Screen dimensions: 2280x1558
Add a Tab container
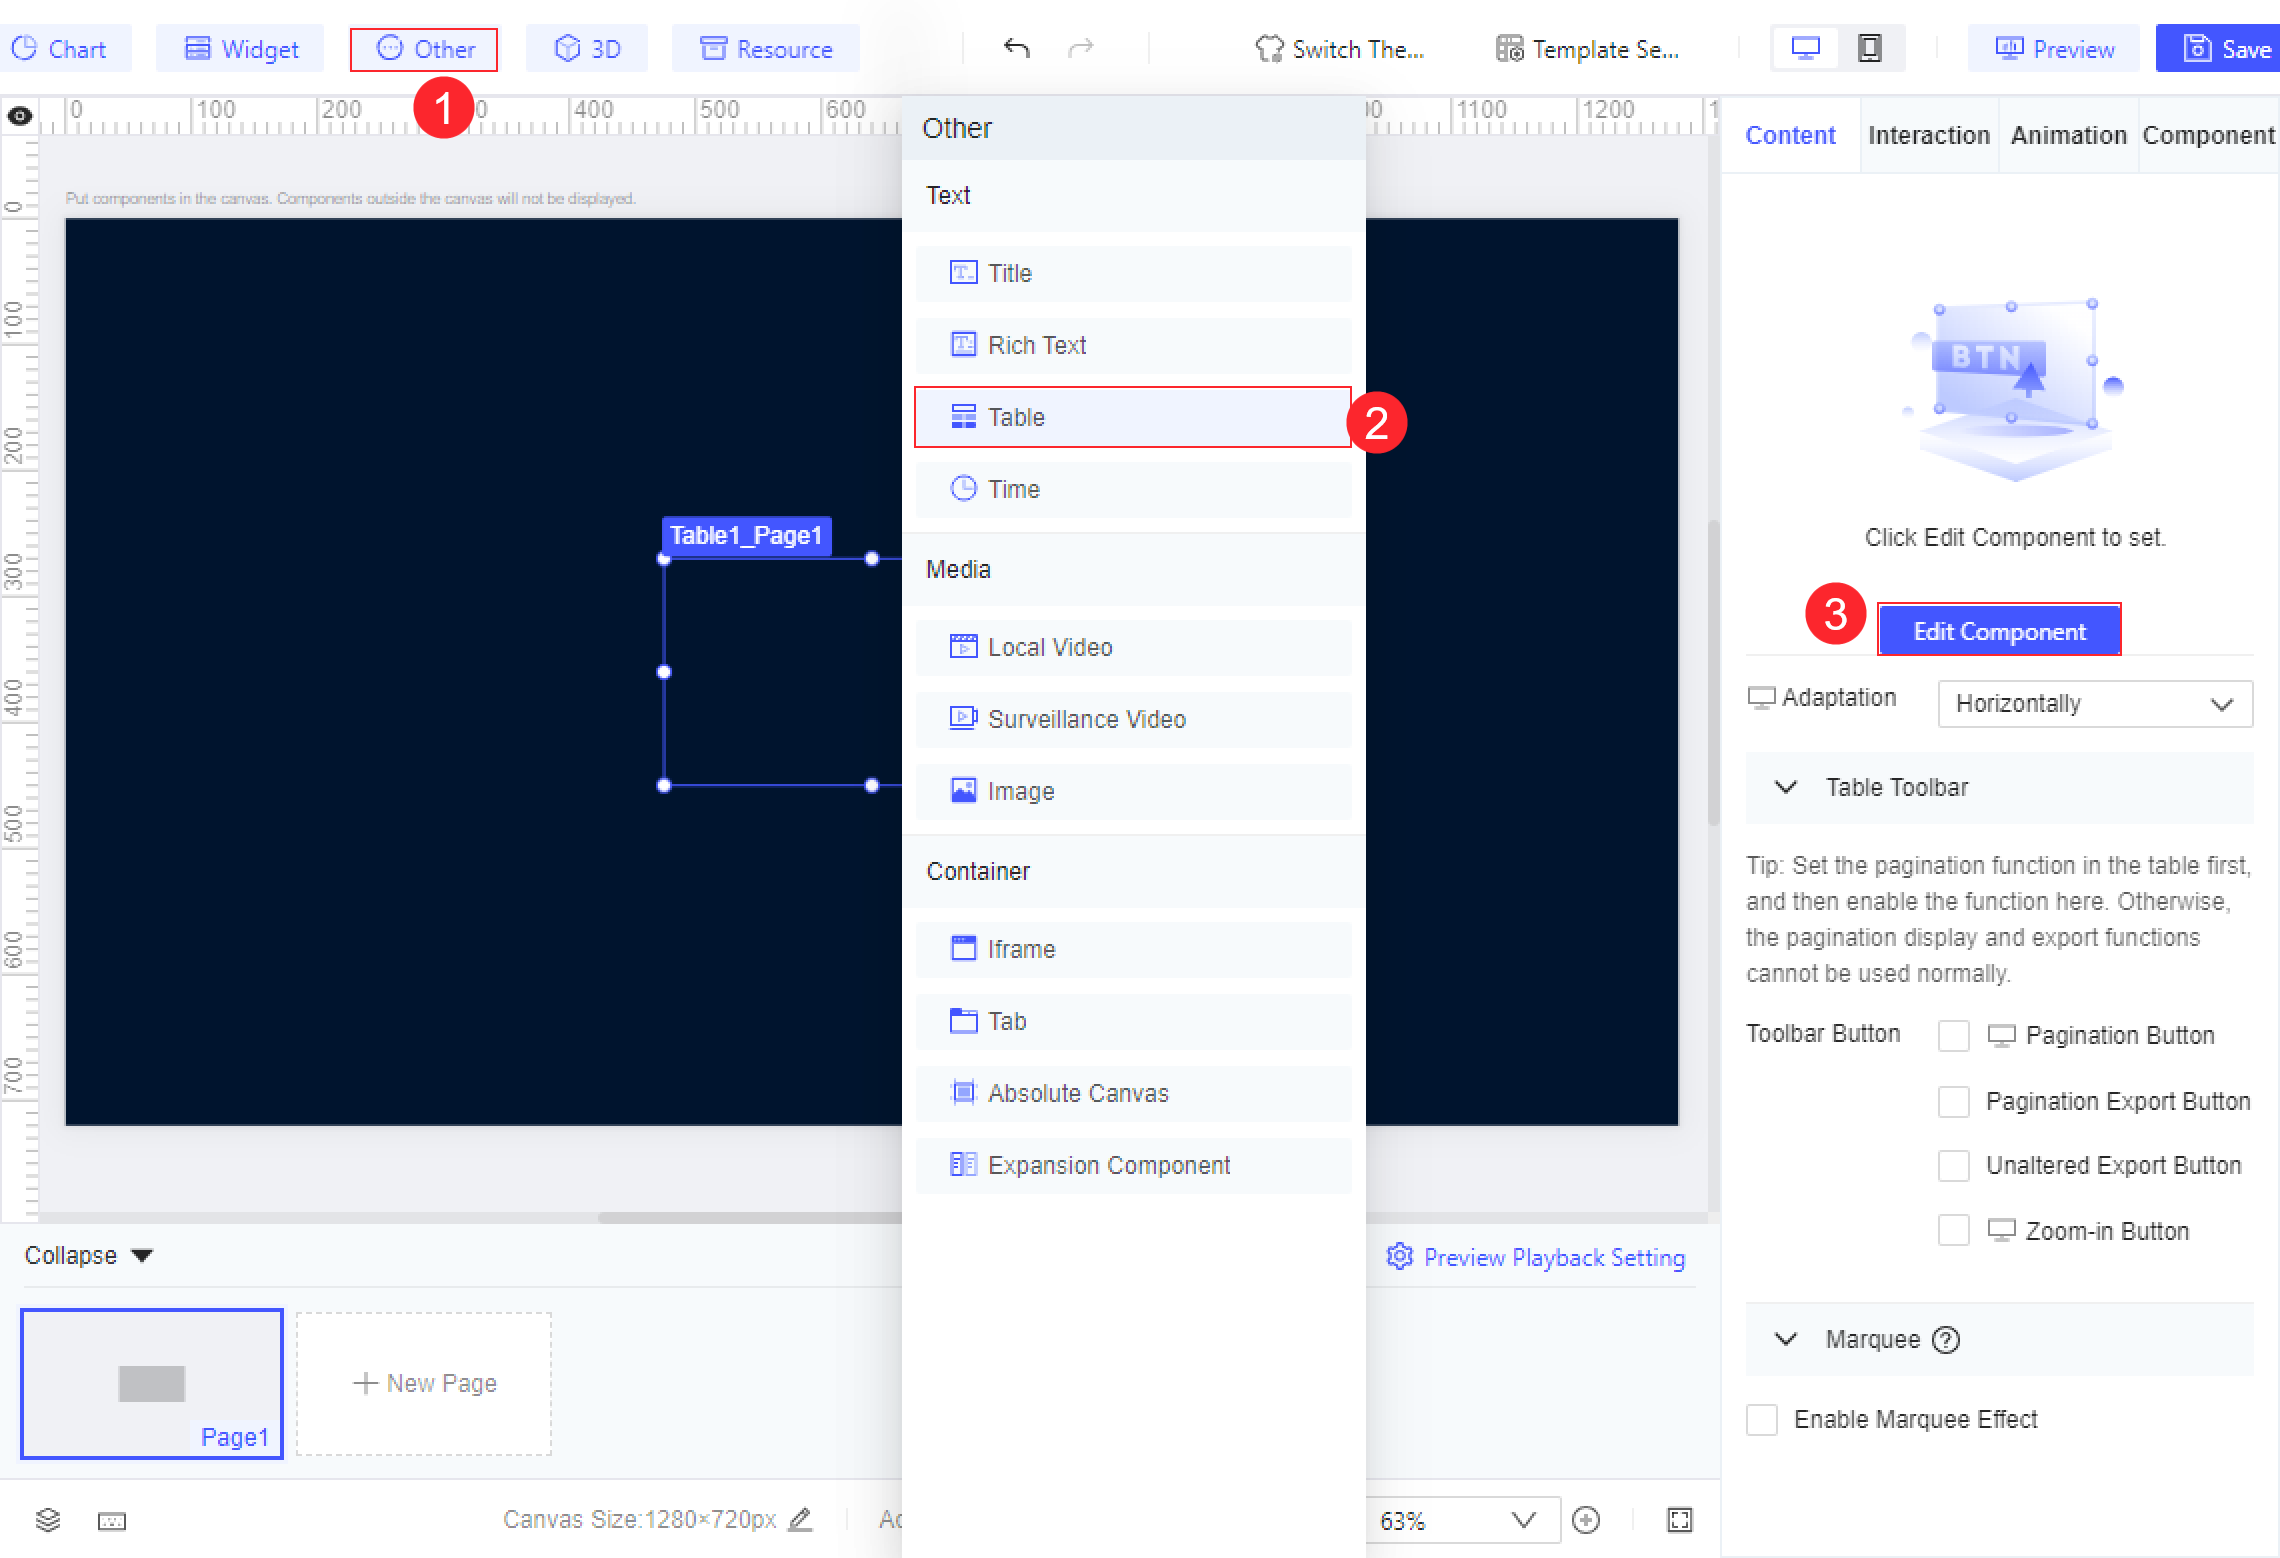1133,1021
